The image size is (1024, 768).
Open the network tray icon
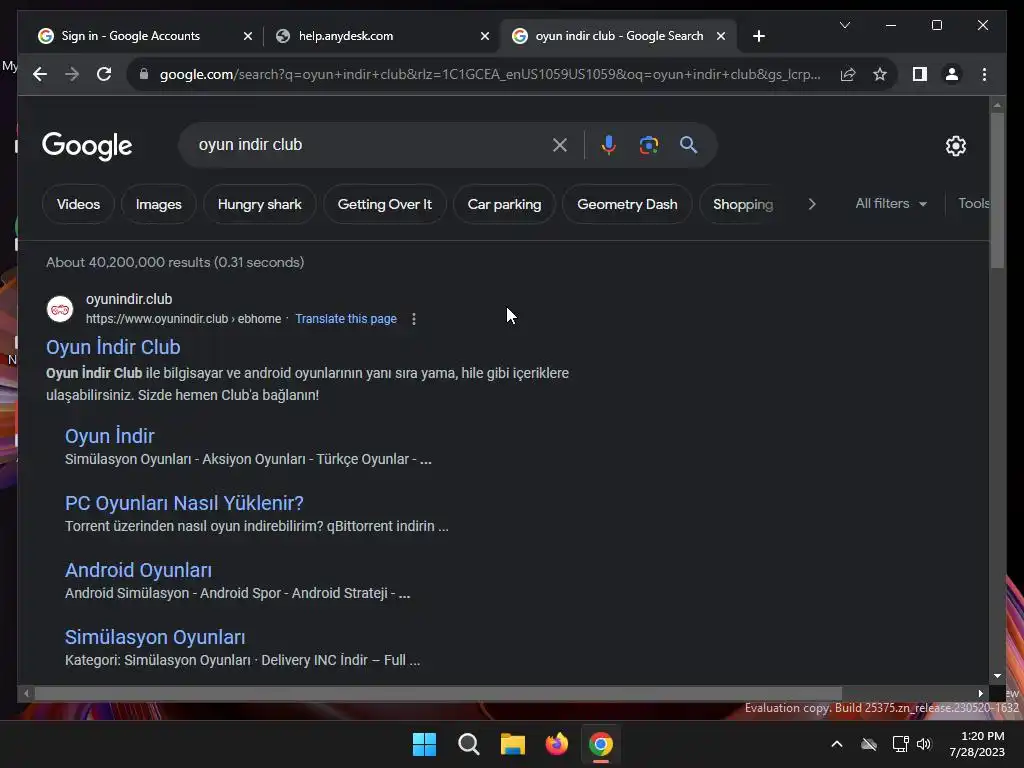(x=901, y=744)
